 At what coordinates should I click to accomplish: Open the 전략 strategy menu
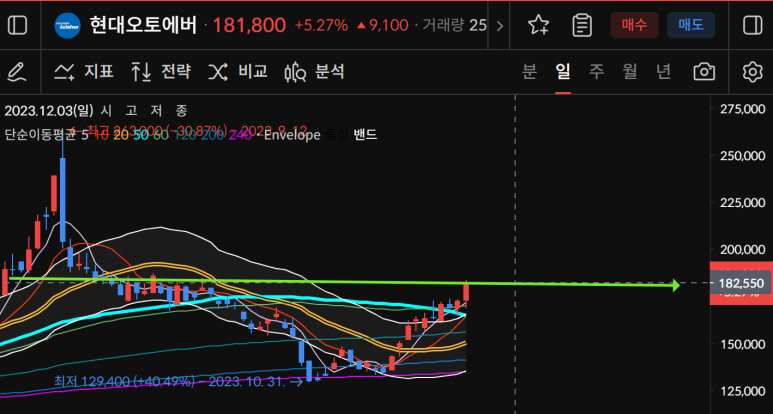(161, 72)
